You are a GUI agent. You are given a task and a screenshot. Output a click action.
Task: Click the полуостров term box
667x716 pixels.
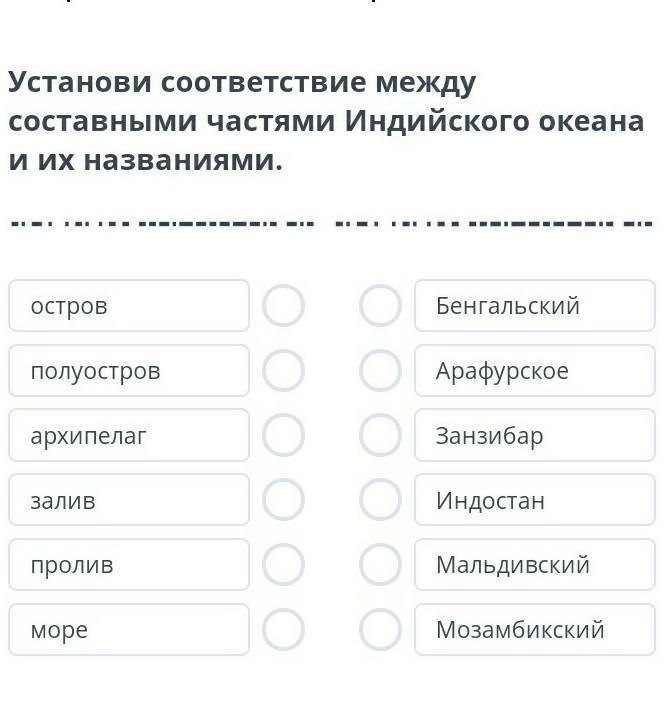129,371
